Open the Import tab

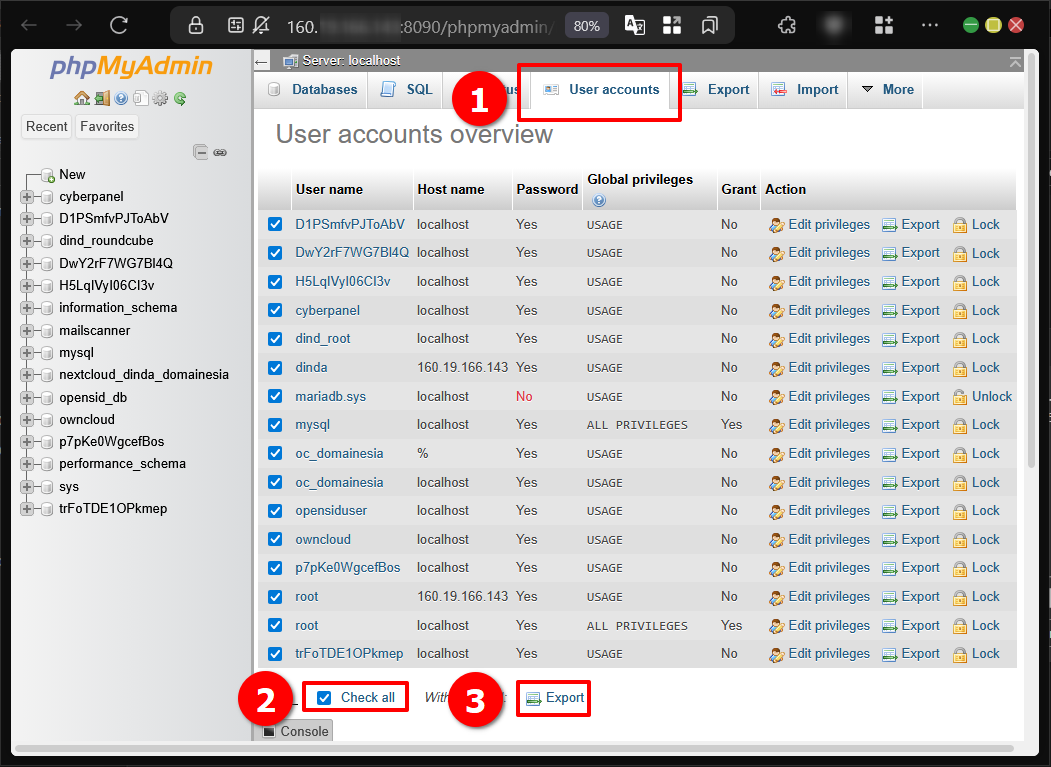tap(805, 90)
